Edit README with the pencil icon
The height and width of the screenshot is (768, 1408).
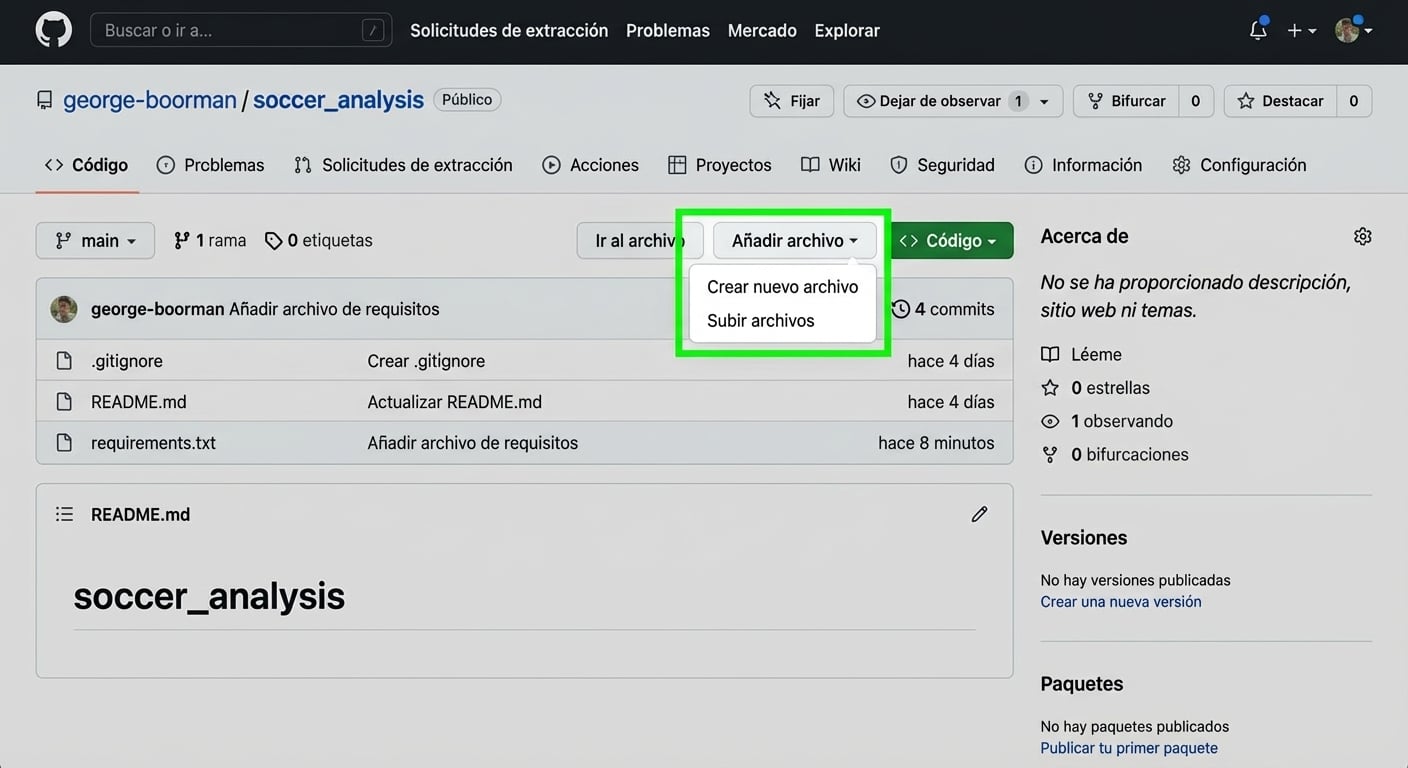click(979, 514)
